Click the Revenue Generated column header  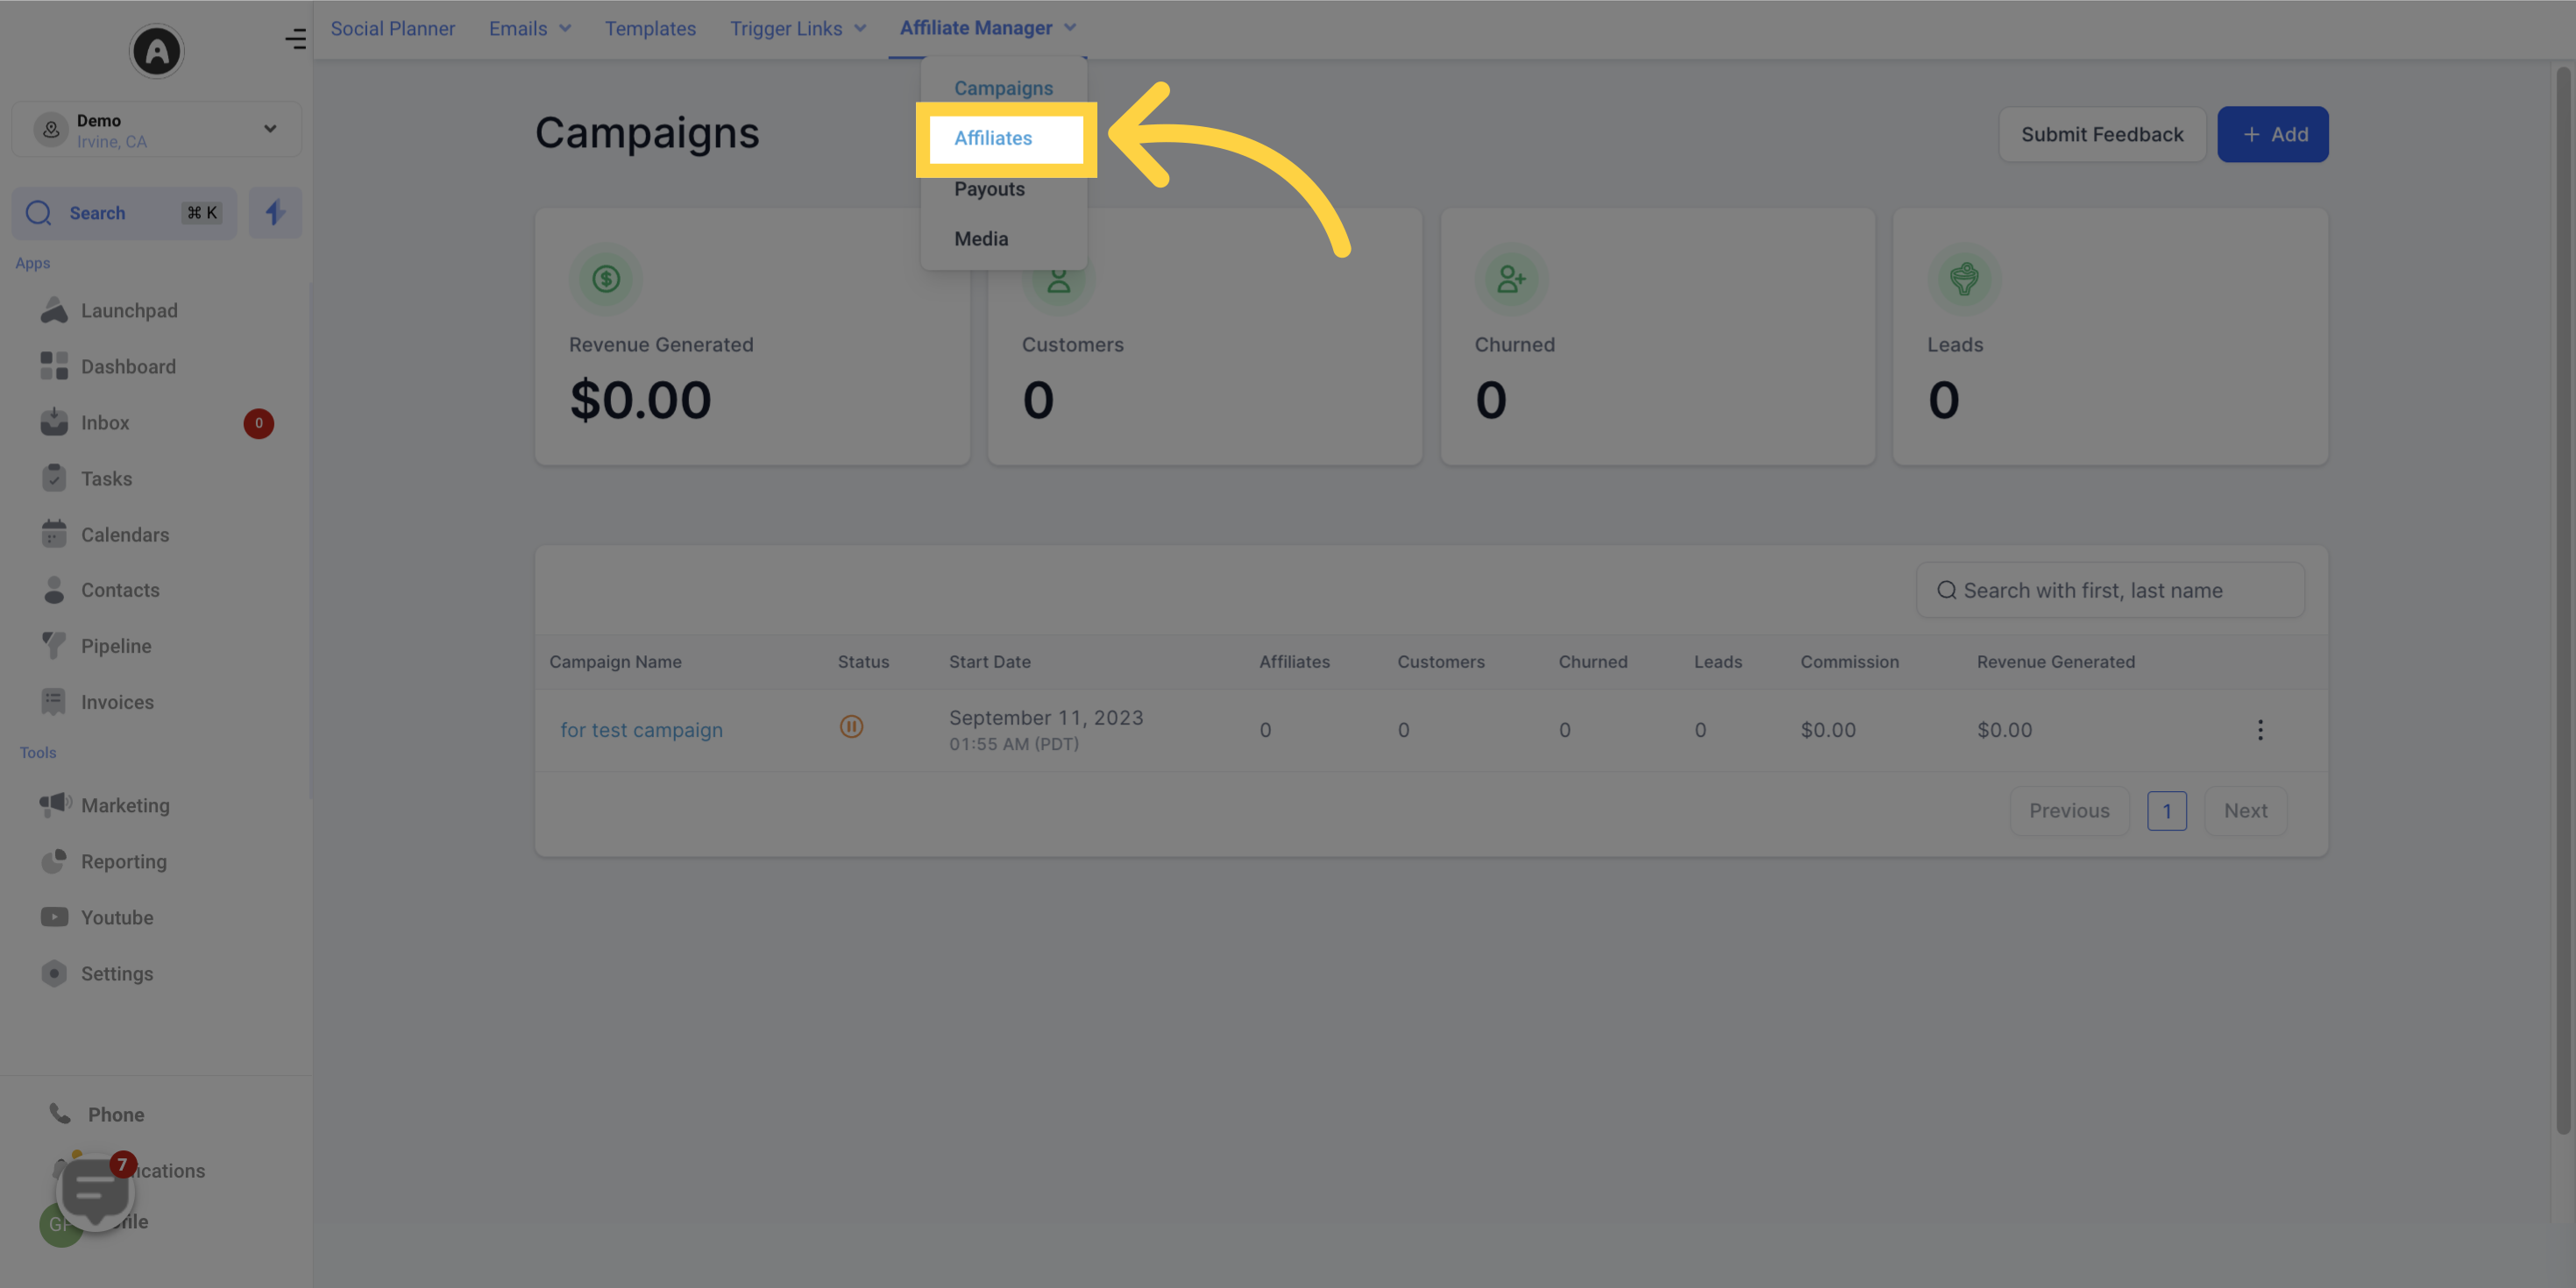2055,662
